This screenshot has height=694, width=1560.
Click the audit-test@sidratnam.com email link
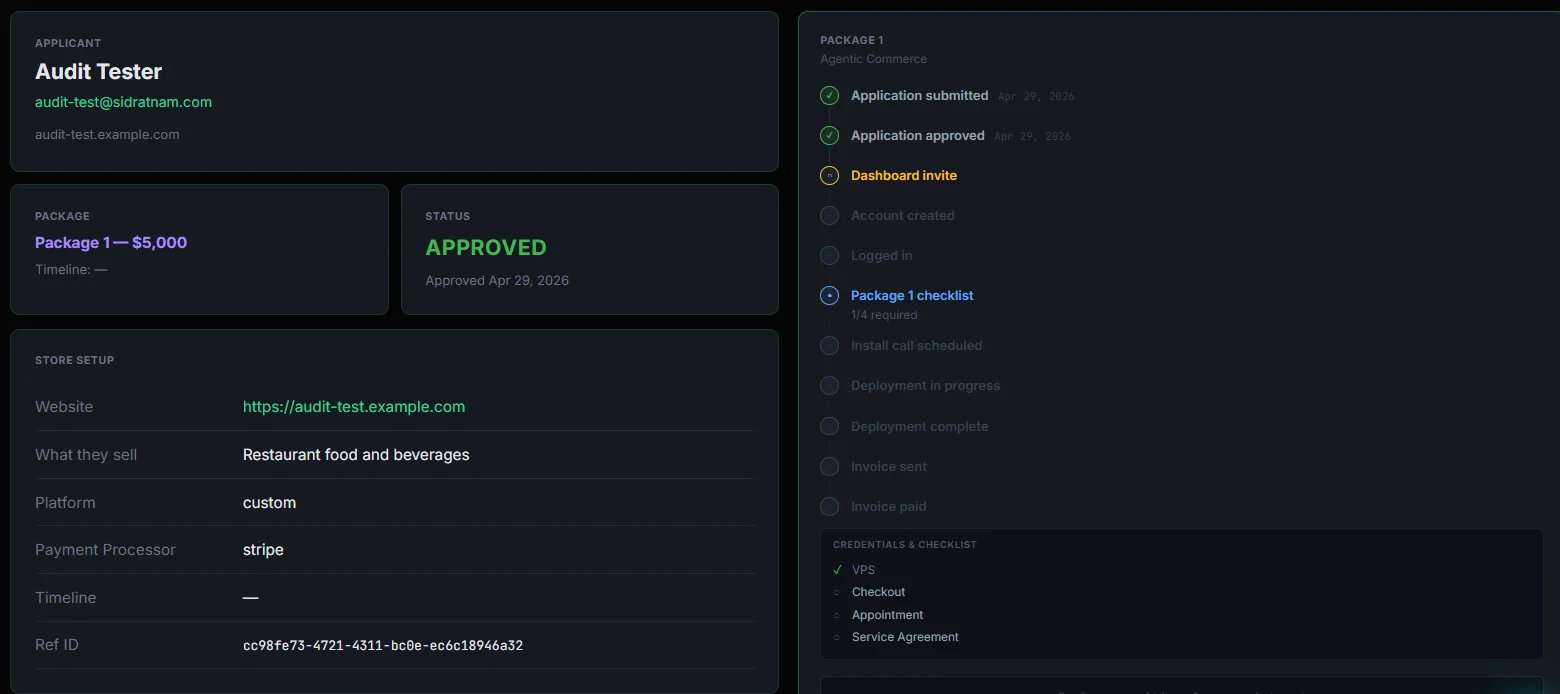tap(123, 102)
